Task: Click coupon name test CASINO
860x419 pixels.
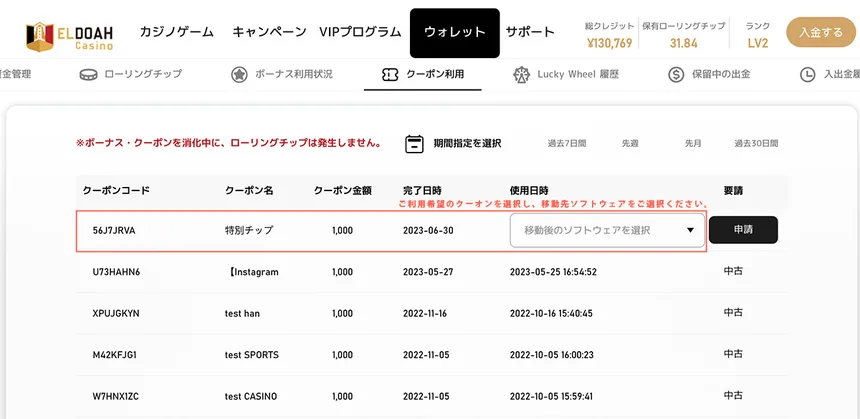Action: click(x=251, y=397)
